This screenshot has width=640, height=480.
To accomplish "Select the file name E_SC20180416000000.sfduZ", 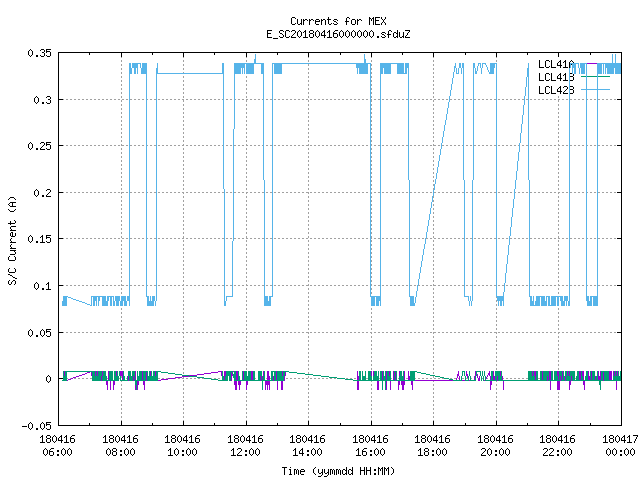I will coord(338,34).
